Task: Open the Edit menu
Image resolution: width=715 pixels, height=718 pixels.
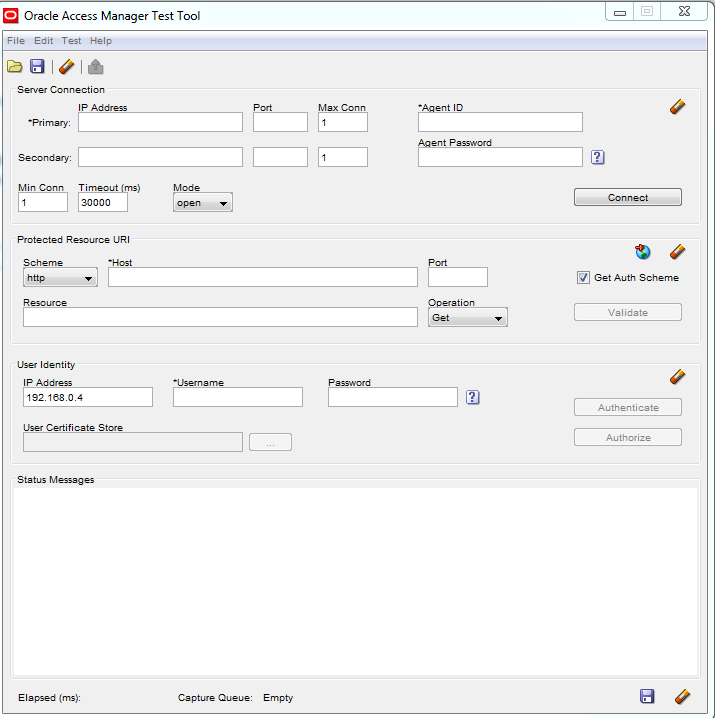Action: coord(44,41)
